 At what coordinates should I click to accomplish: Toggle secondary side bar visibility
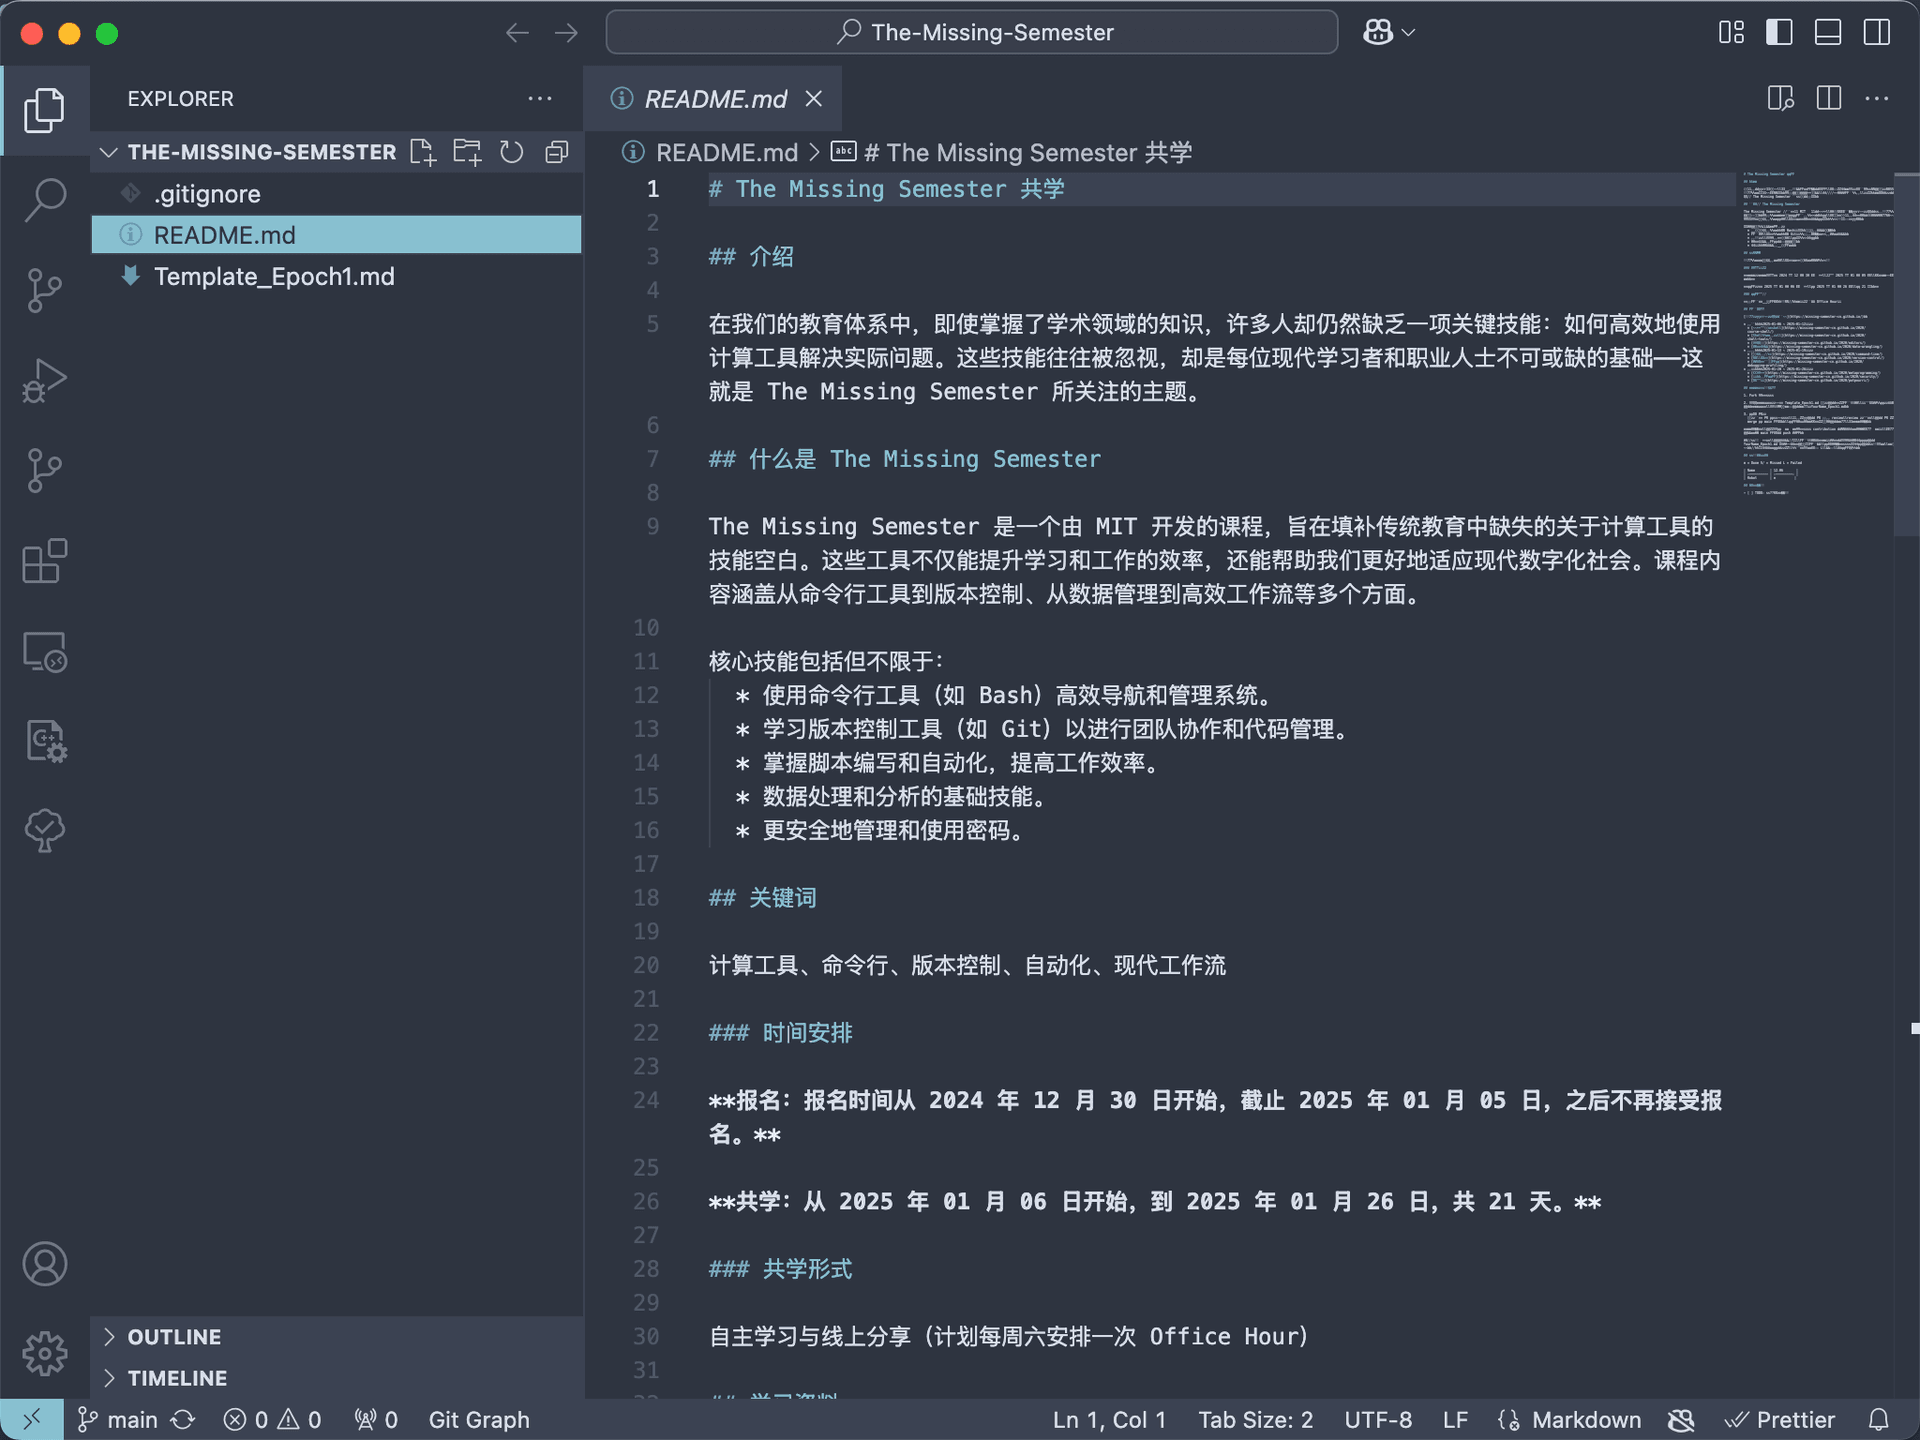coord(1877,32)
